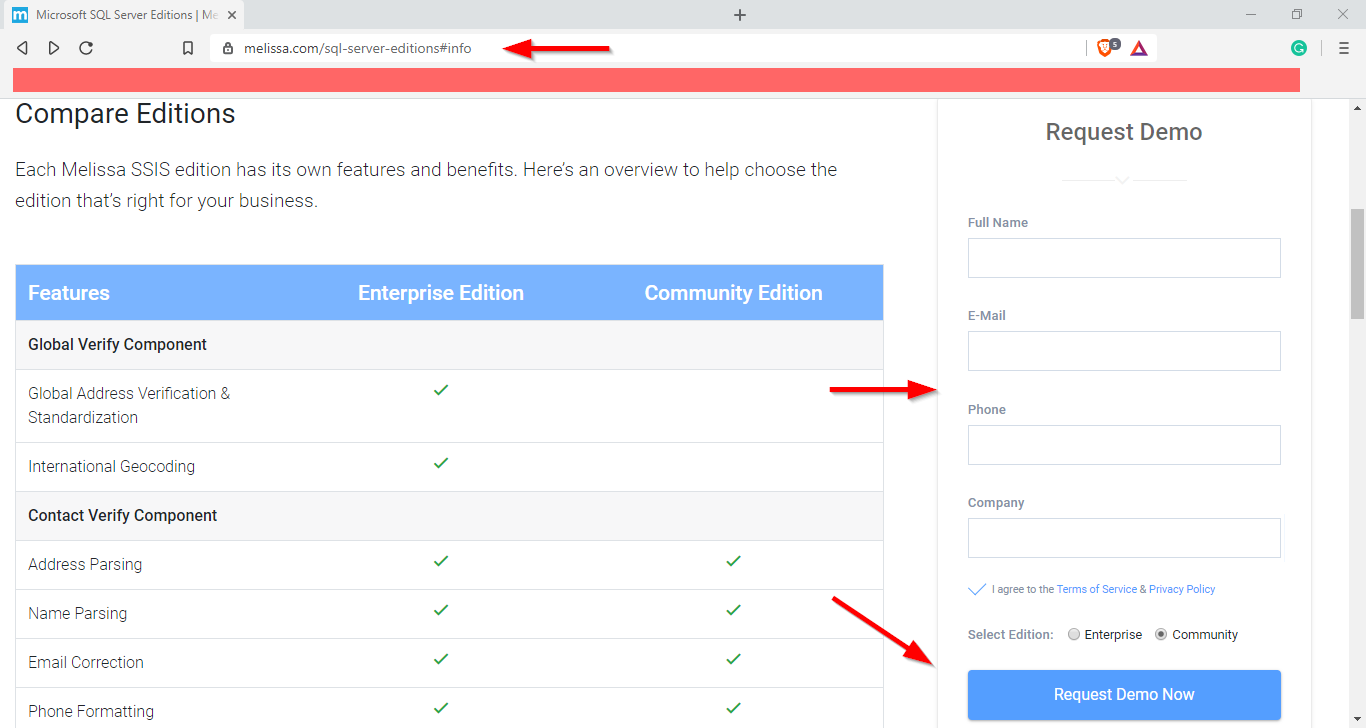View site security lock info
This screenshot has height=728, width=1366.
(x=228, y=48)
